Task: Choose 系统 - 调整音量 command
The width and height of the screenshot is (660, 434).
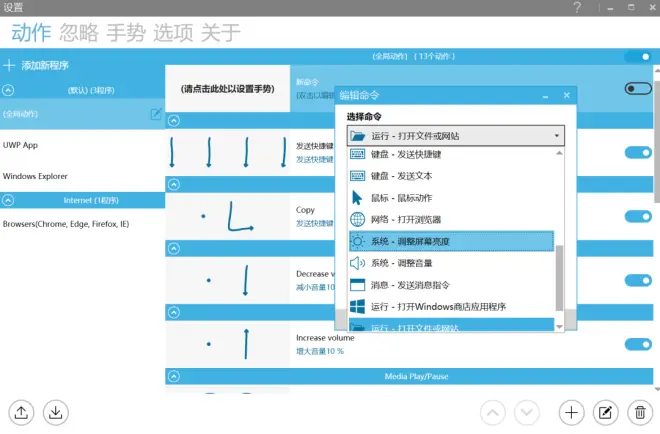Action: point(452,263)
